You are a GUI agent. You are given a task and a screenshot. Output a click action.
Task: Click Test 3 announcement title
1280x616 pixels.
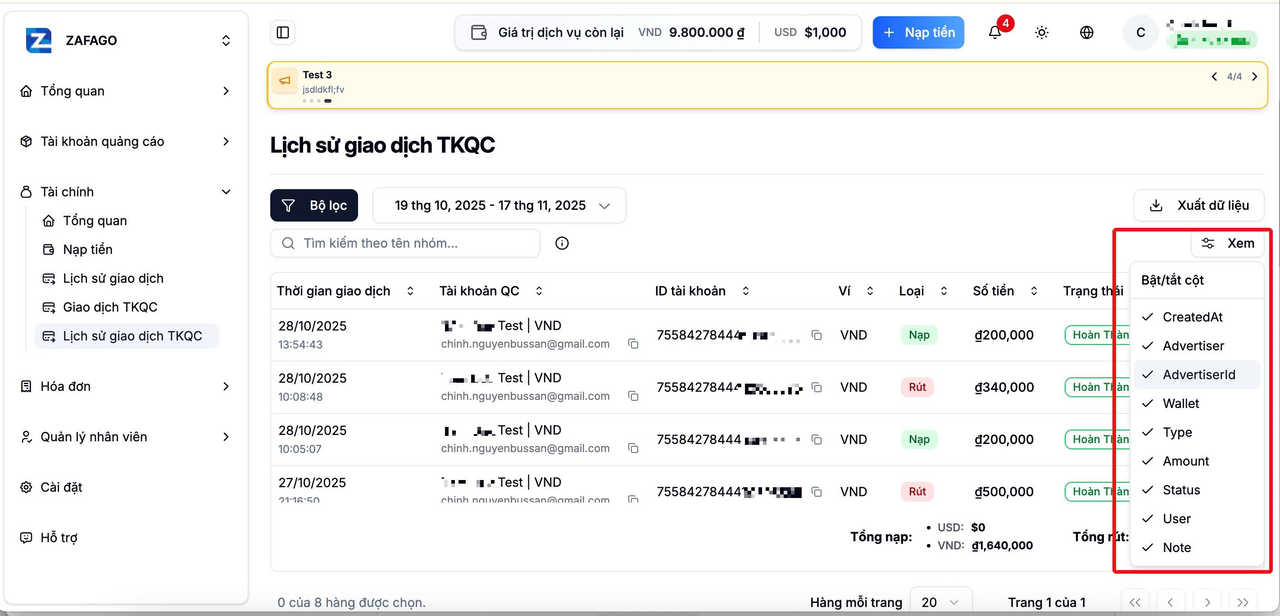(317, 75)
